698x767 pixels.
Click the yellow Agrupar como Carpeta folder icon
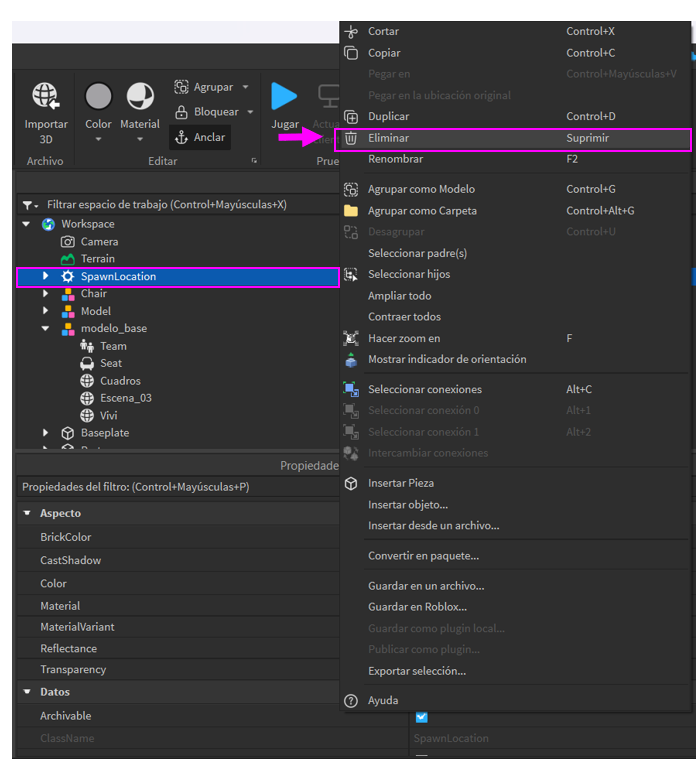click(x=351, y=211)
